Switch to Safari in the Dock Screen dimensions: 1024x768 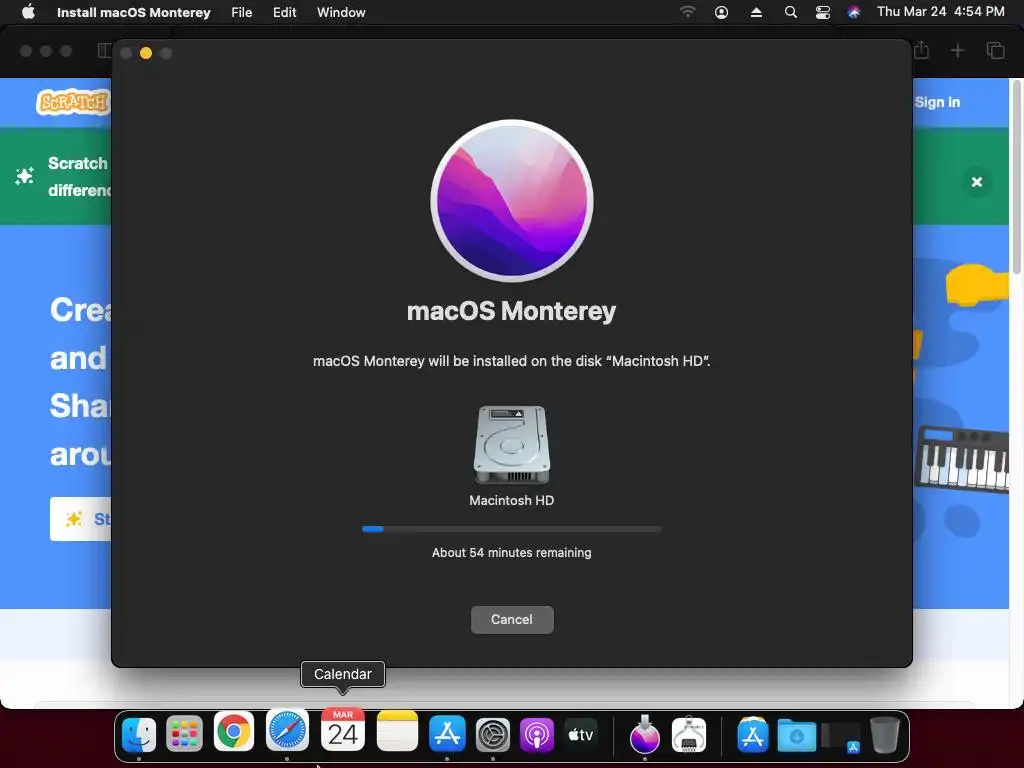(287, 730)
